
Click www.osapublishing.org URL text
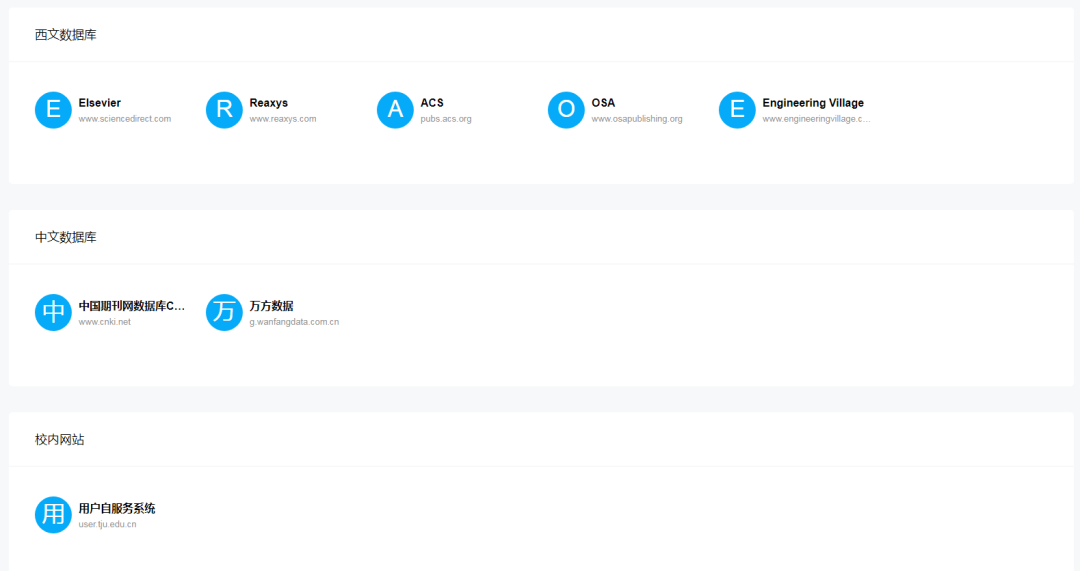(636, 118)
